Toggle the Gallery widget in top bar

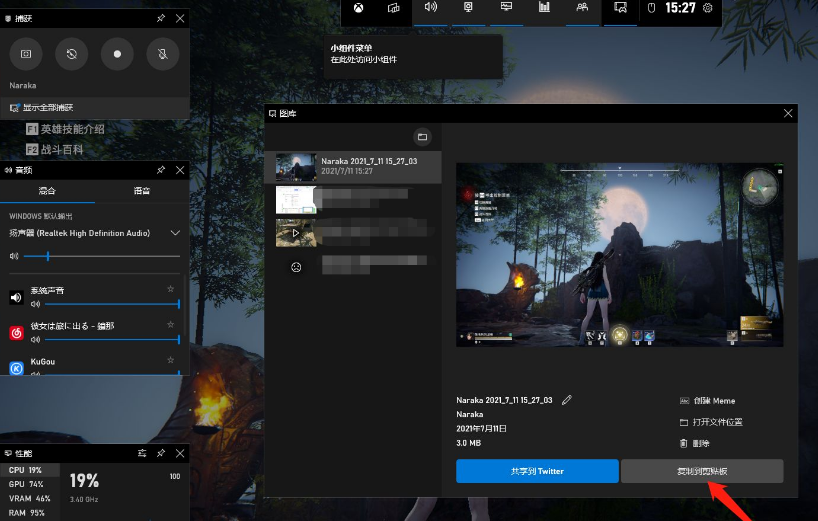(620, 7)
